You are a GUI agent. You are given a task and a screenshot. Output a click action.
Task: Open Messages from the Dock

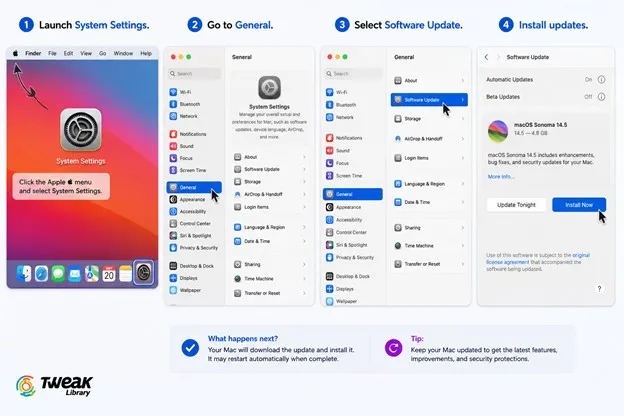tap(58, 273)
